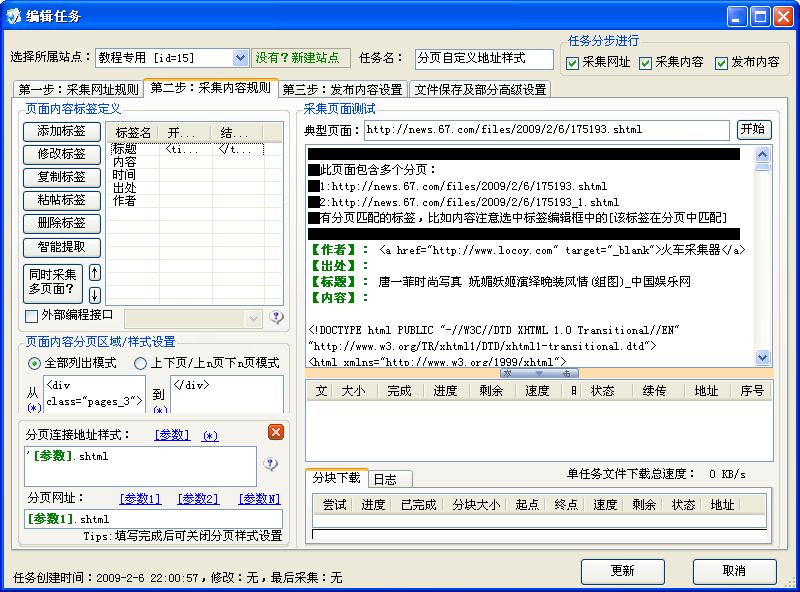Click (*) link under 到 label
800x592 pixels.
coord(160,409)
